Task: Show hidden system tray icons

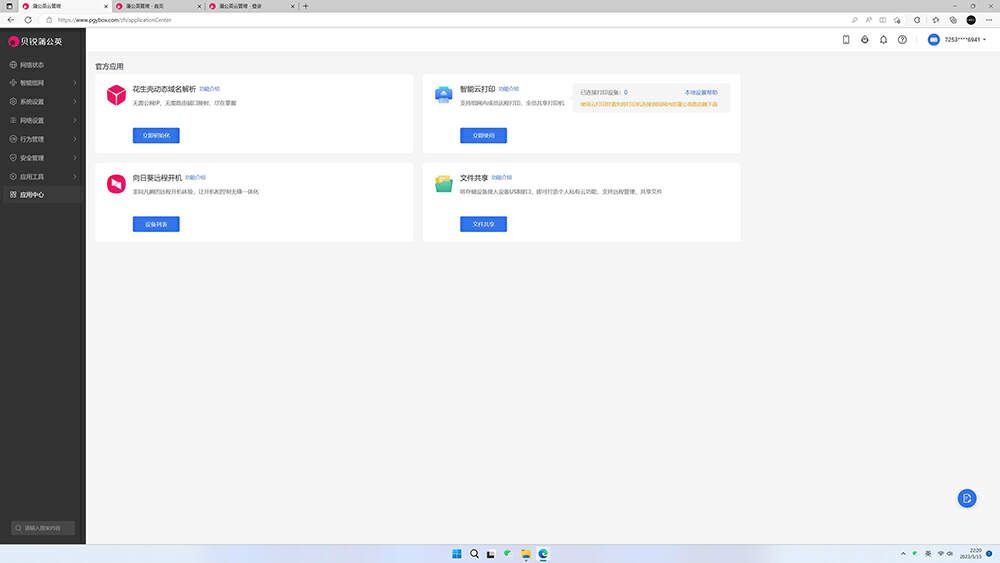Action: [902, 553]
